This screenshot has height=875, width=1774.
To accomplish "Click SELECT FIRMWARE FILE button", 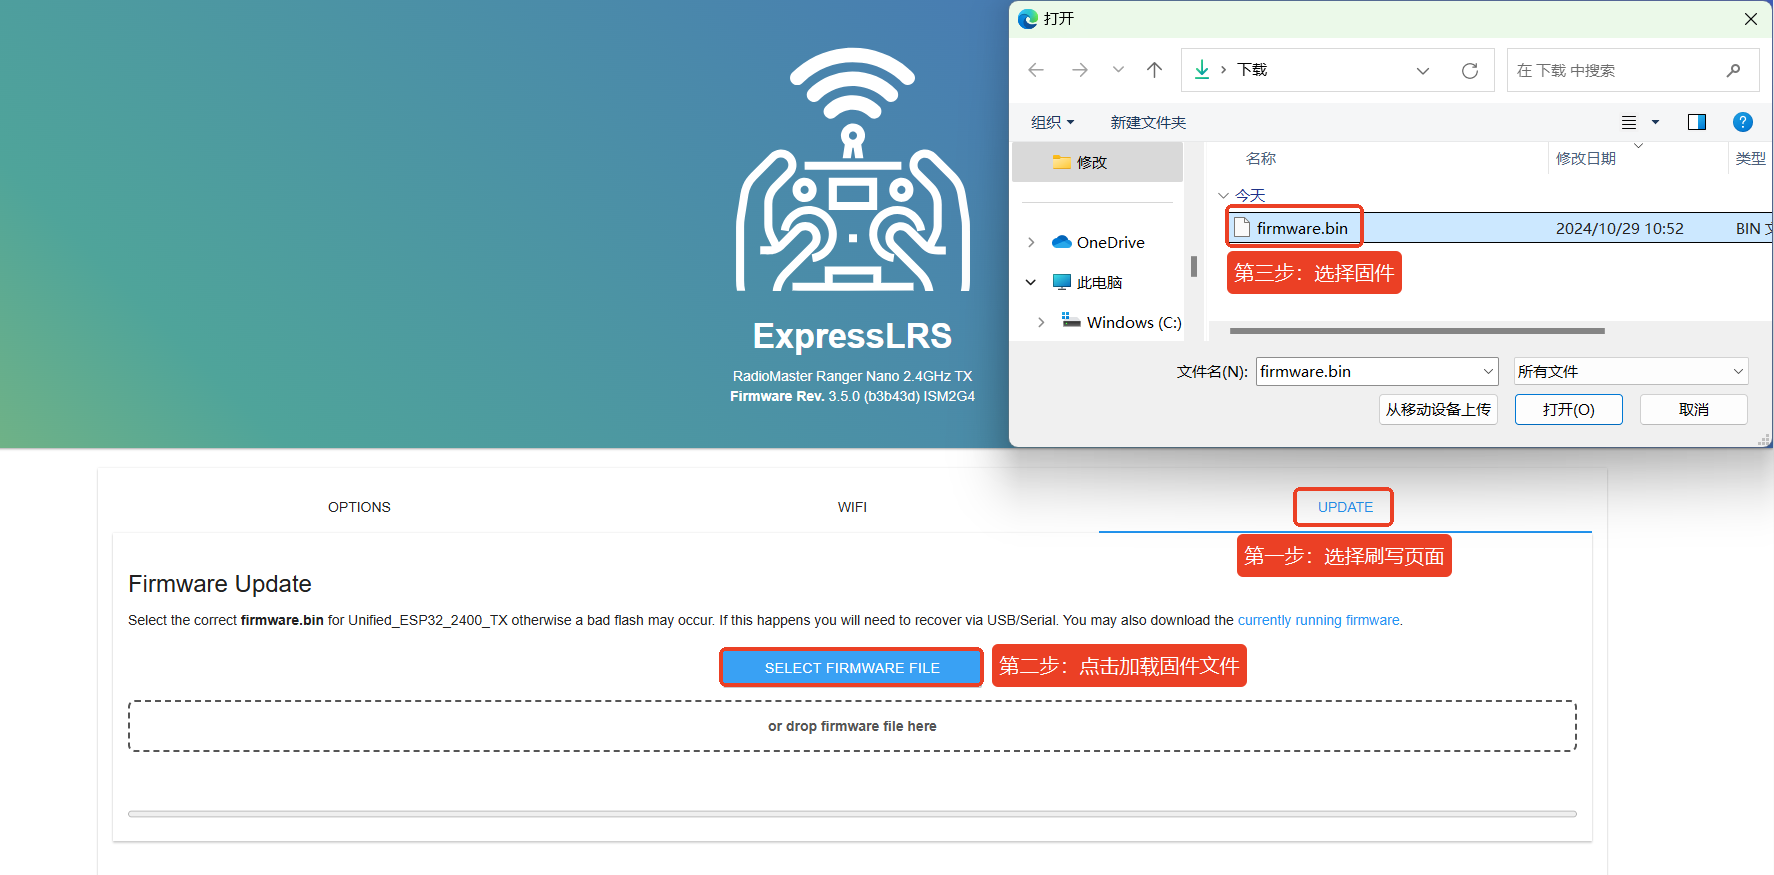I will pyautogui.click(x=852, y=667).
